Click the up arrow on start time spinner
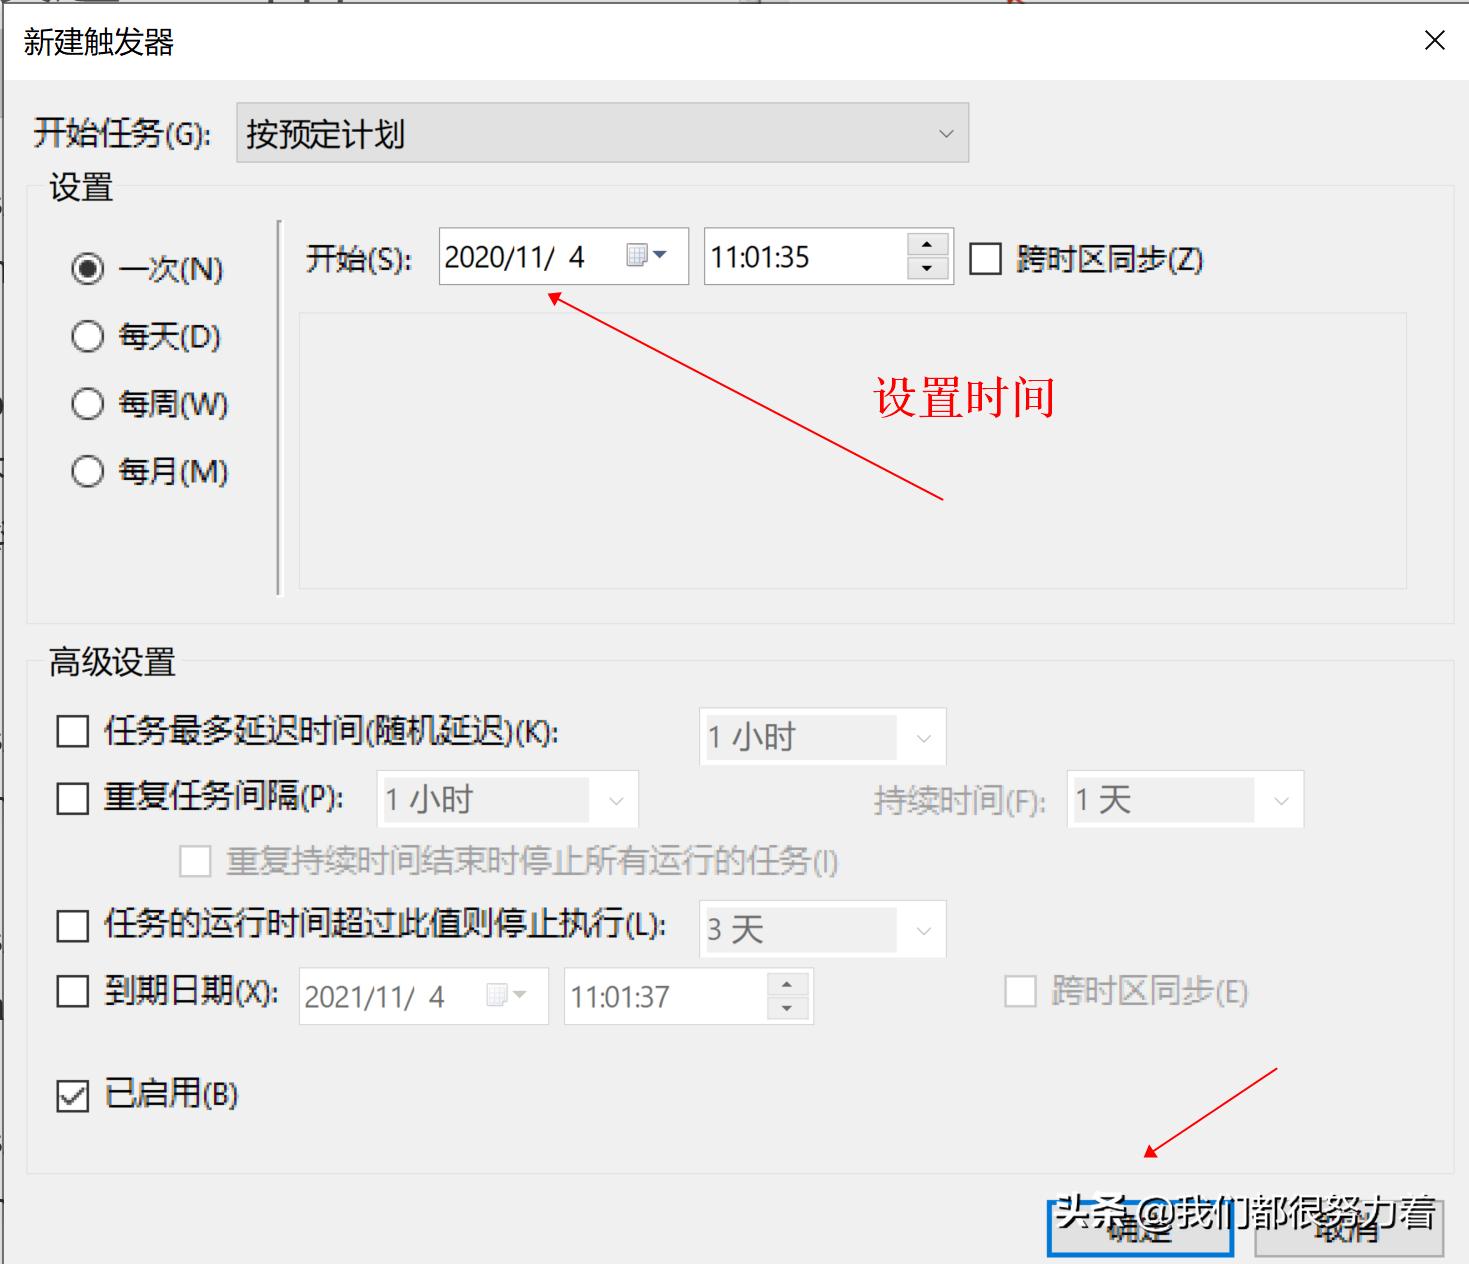Screen dimensions: 1469x1264 pyautogui.click(x=928, y=243)
